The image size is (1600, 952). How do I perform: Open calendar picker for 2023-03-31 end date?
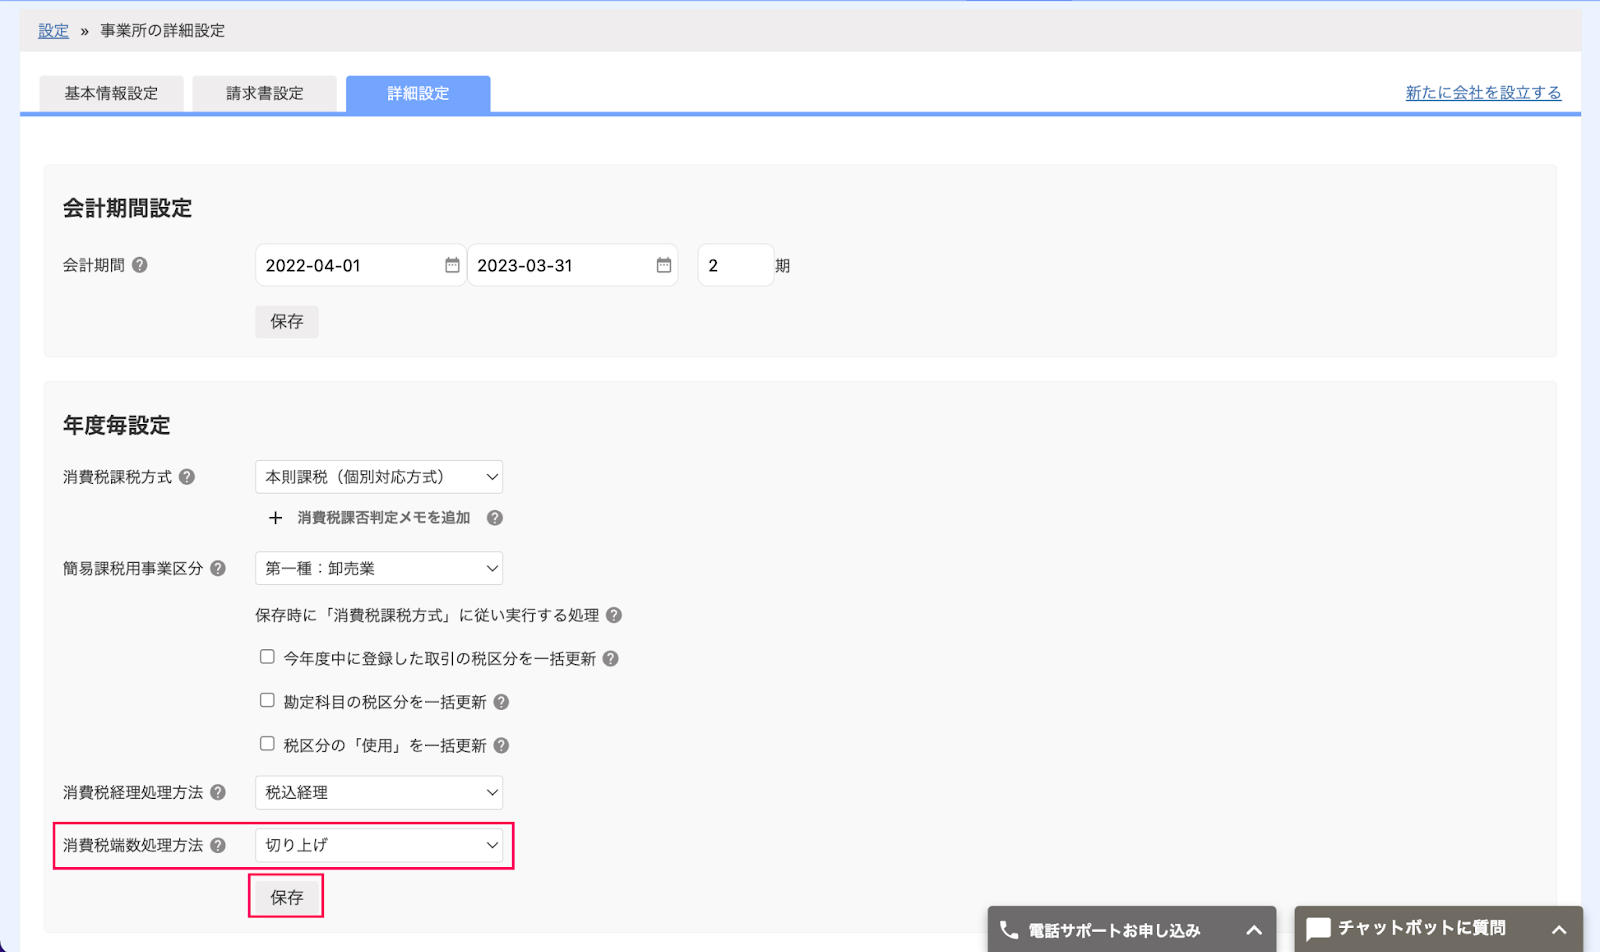point(664,265)
